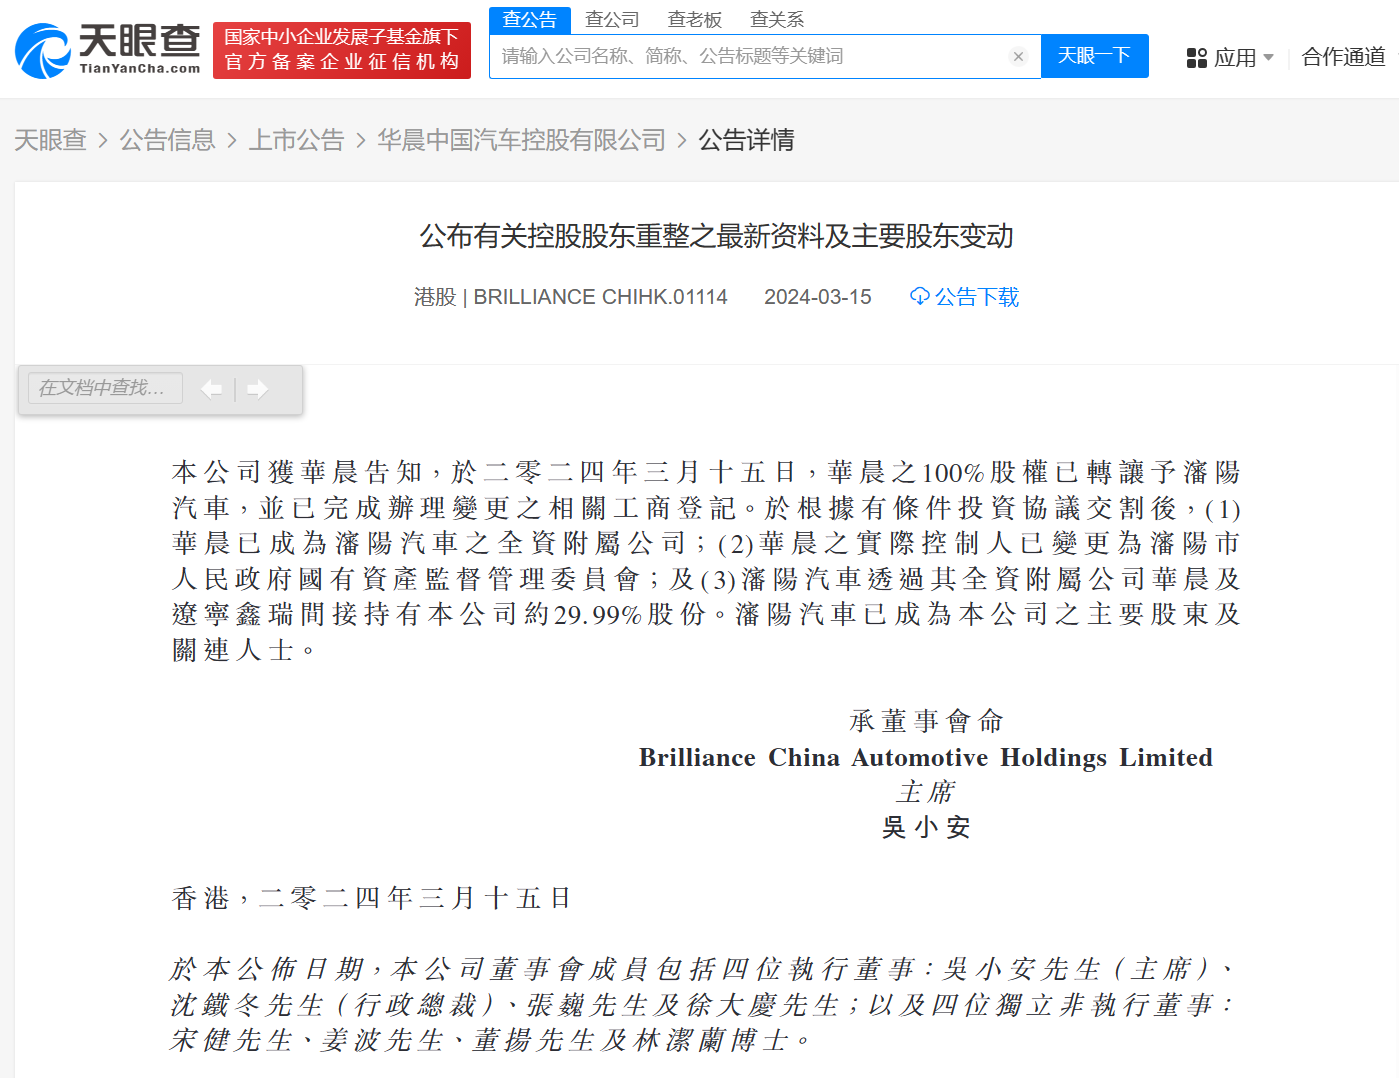Expand the 应用 dropdown arrow
The height and width of the screenshot is (1078, 1399).
pyautogui.click(x=1269, y=58)
